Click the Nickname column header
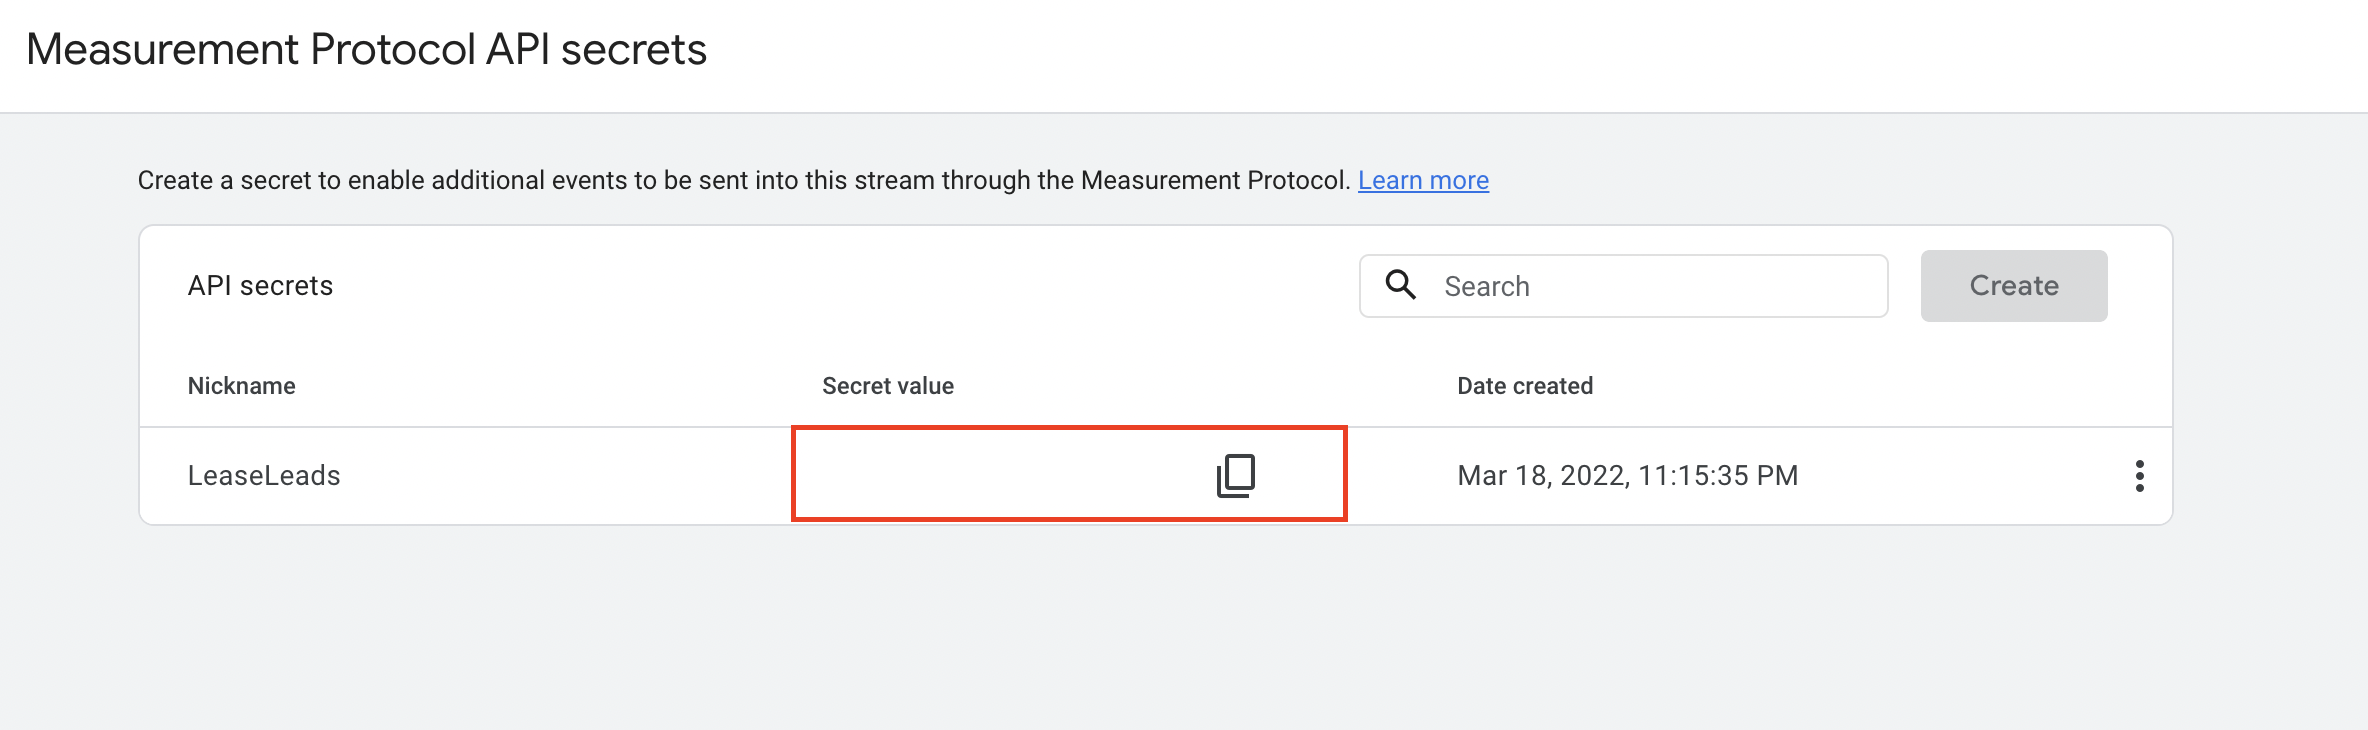Viewport: 2368px width, 730px height. click(x=242, y=386)
